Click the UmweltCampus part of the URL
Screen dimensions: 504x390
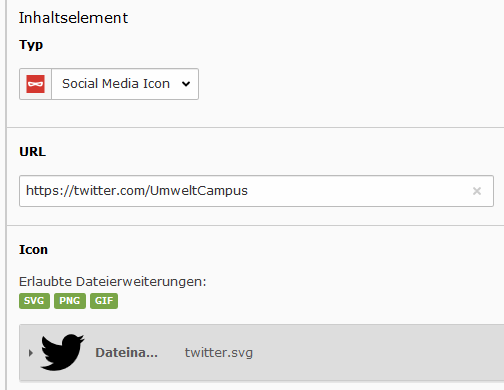[x=199, y=191]
